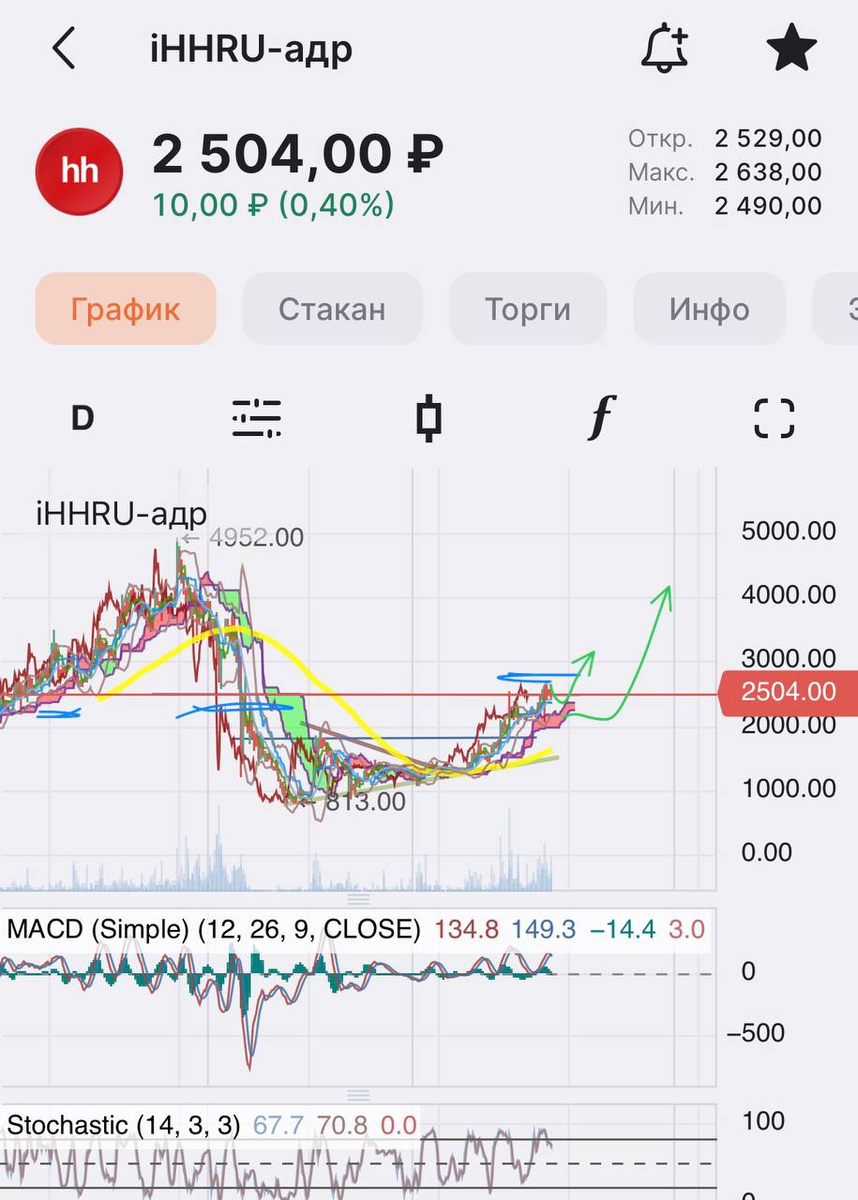Click the 10,00 ₽ (0,40%) change value
Viewport: 858px width, 1200px height.
[273, 205]
